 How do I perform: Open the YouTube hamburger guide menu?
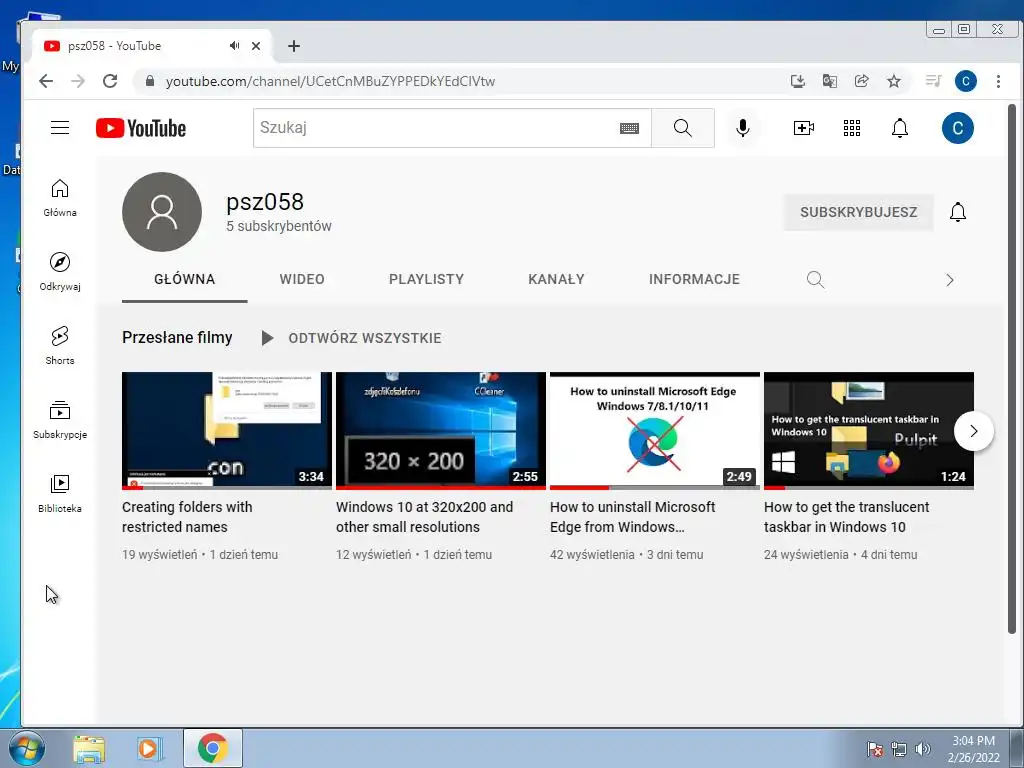click(x=59, y=127)
